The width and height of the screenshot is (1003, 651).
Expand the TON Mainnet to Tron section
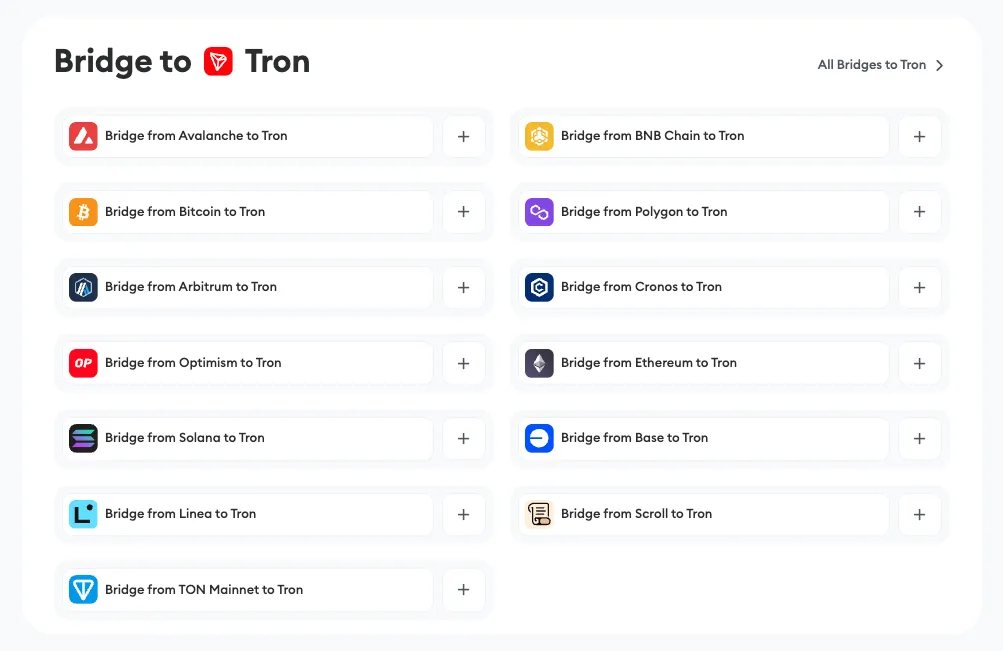coord(463,590)
